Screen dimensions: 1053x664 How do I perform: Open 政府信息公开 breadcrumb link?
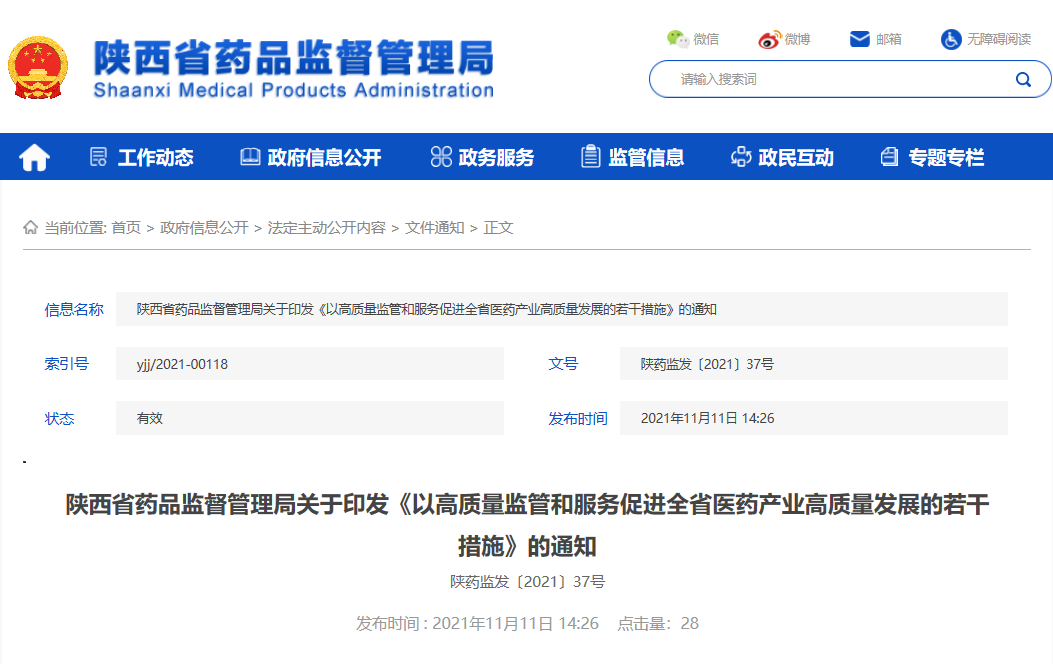[204, 228]
